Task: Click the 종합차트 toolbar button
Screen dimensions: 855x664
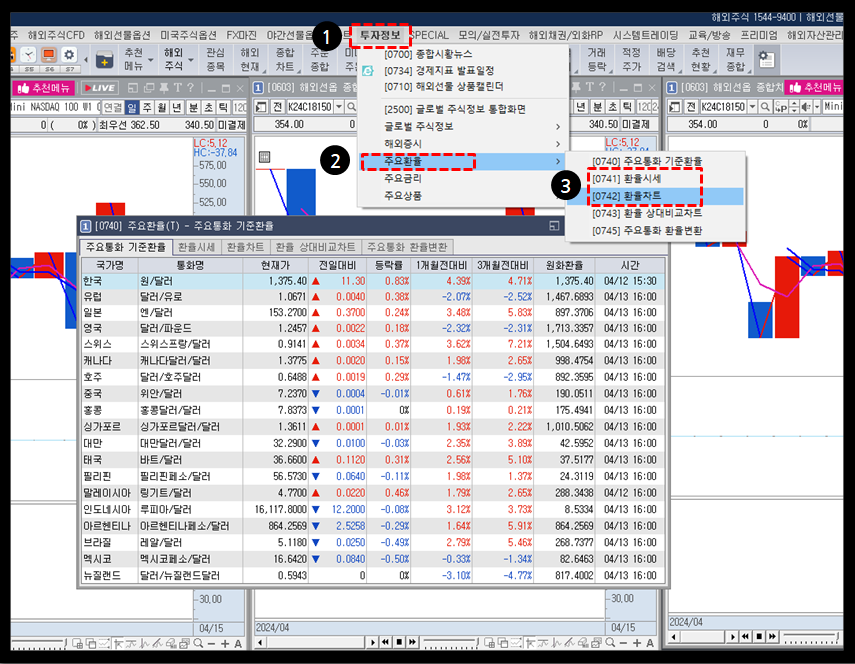Action: (285, 59)
